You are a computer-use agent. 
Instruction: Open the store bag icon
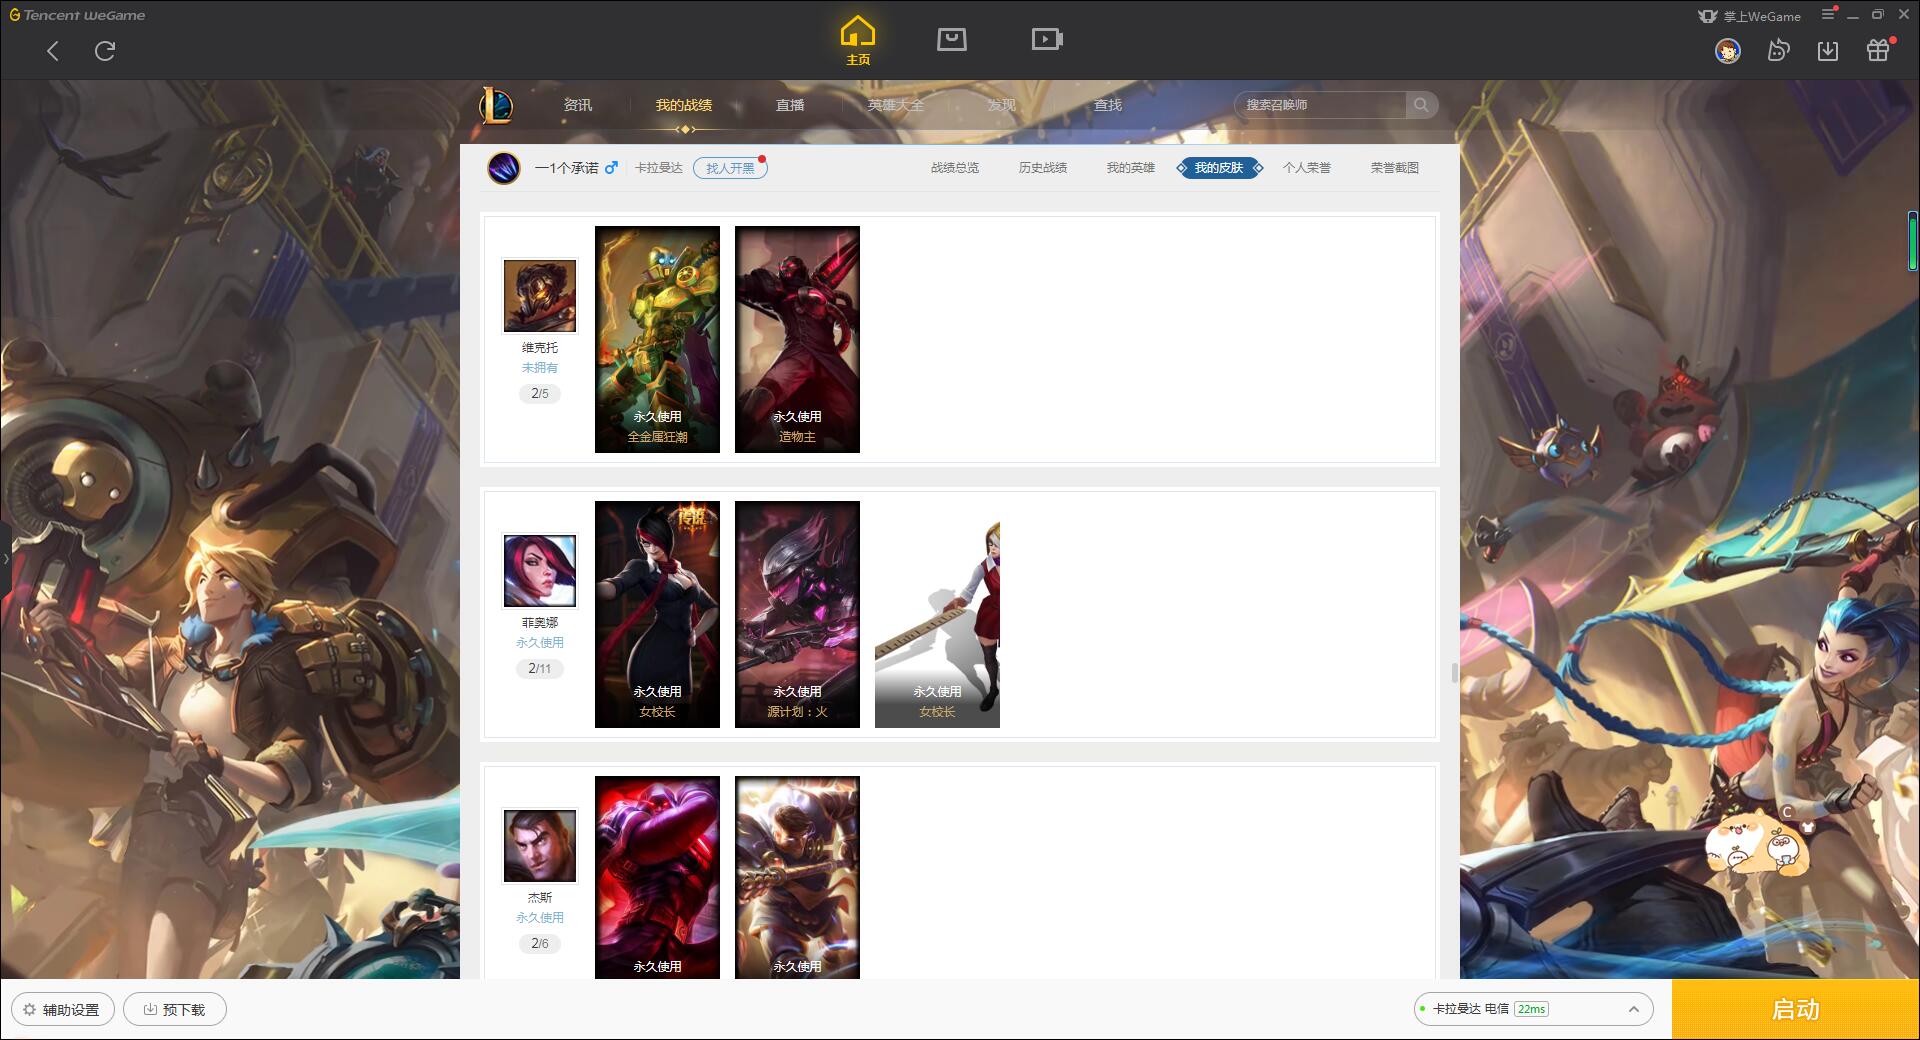[952, 40]
